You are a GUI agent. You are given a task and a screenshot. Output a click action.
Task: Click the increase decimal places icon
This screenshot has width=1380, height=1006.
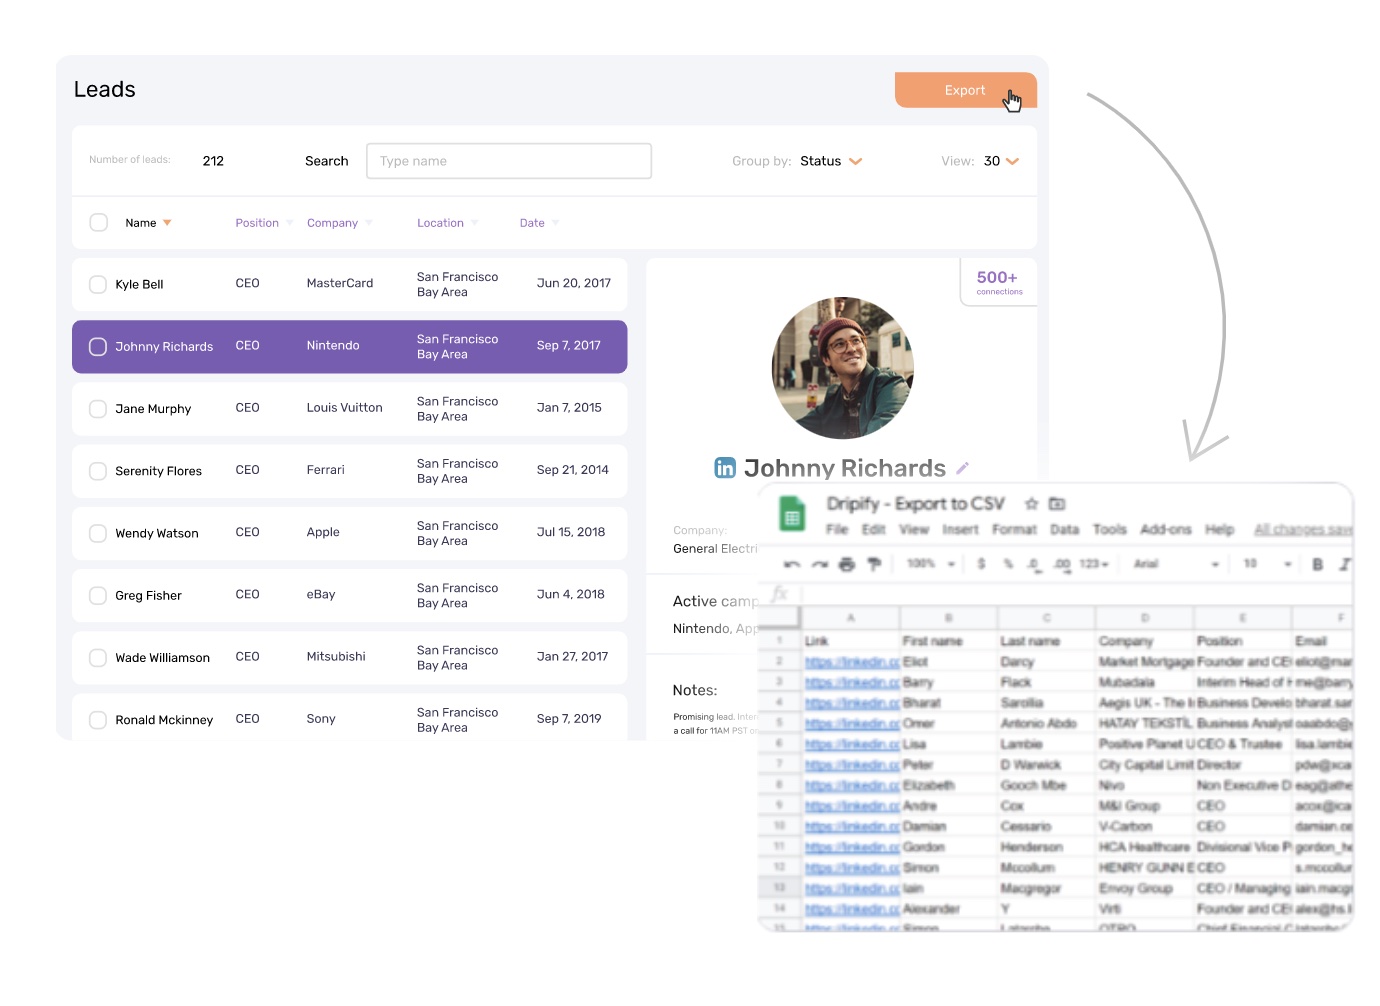(1062, 564)
